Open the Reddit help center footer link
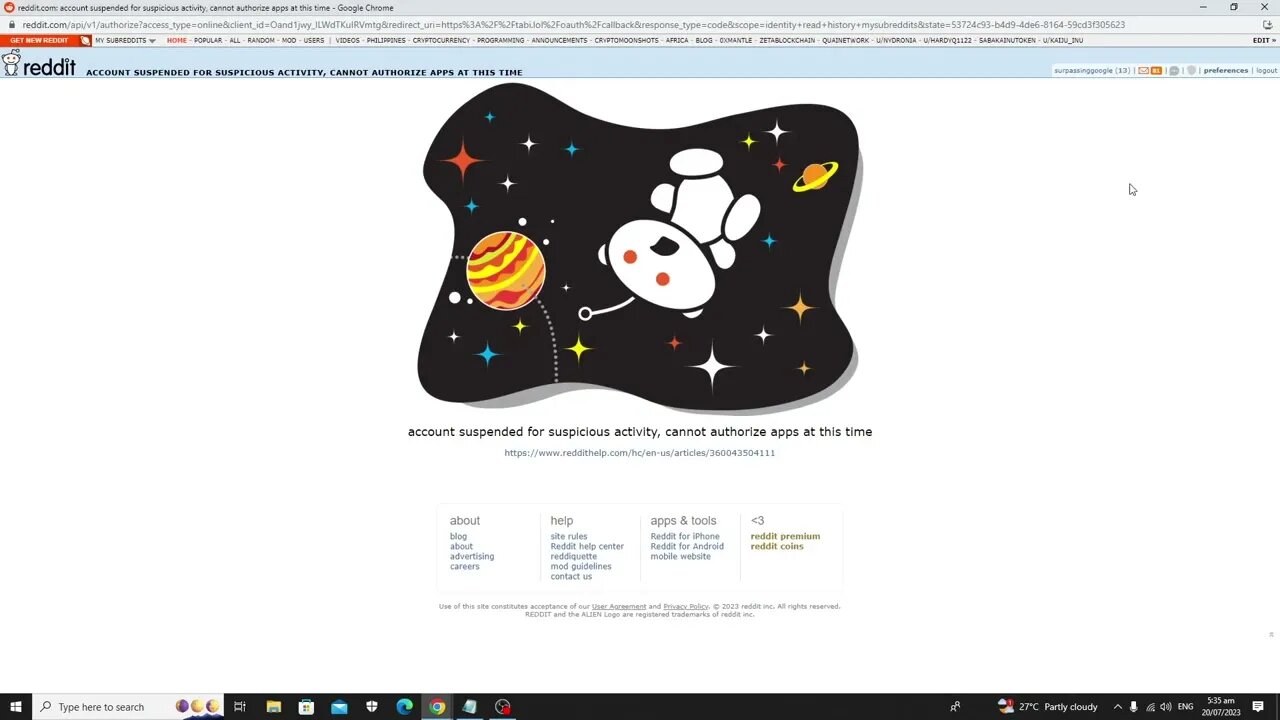This screenshot has width=1280, height=720. tap(587, 547)
